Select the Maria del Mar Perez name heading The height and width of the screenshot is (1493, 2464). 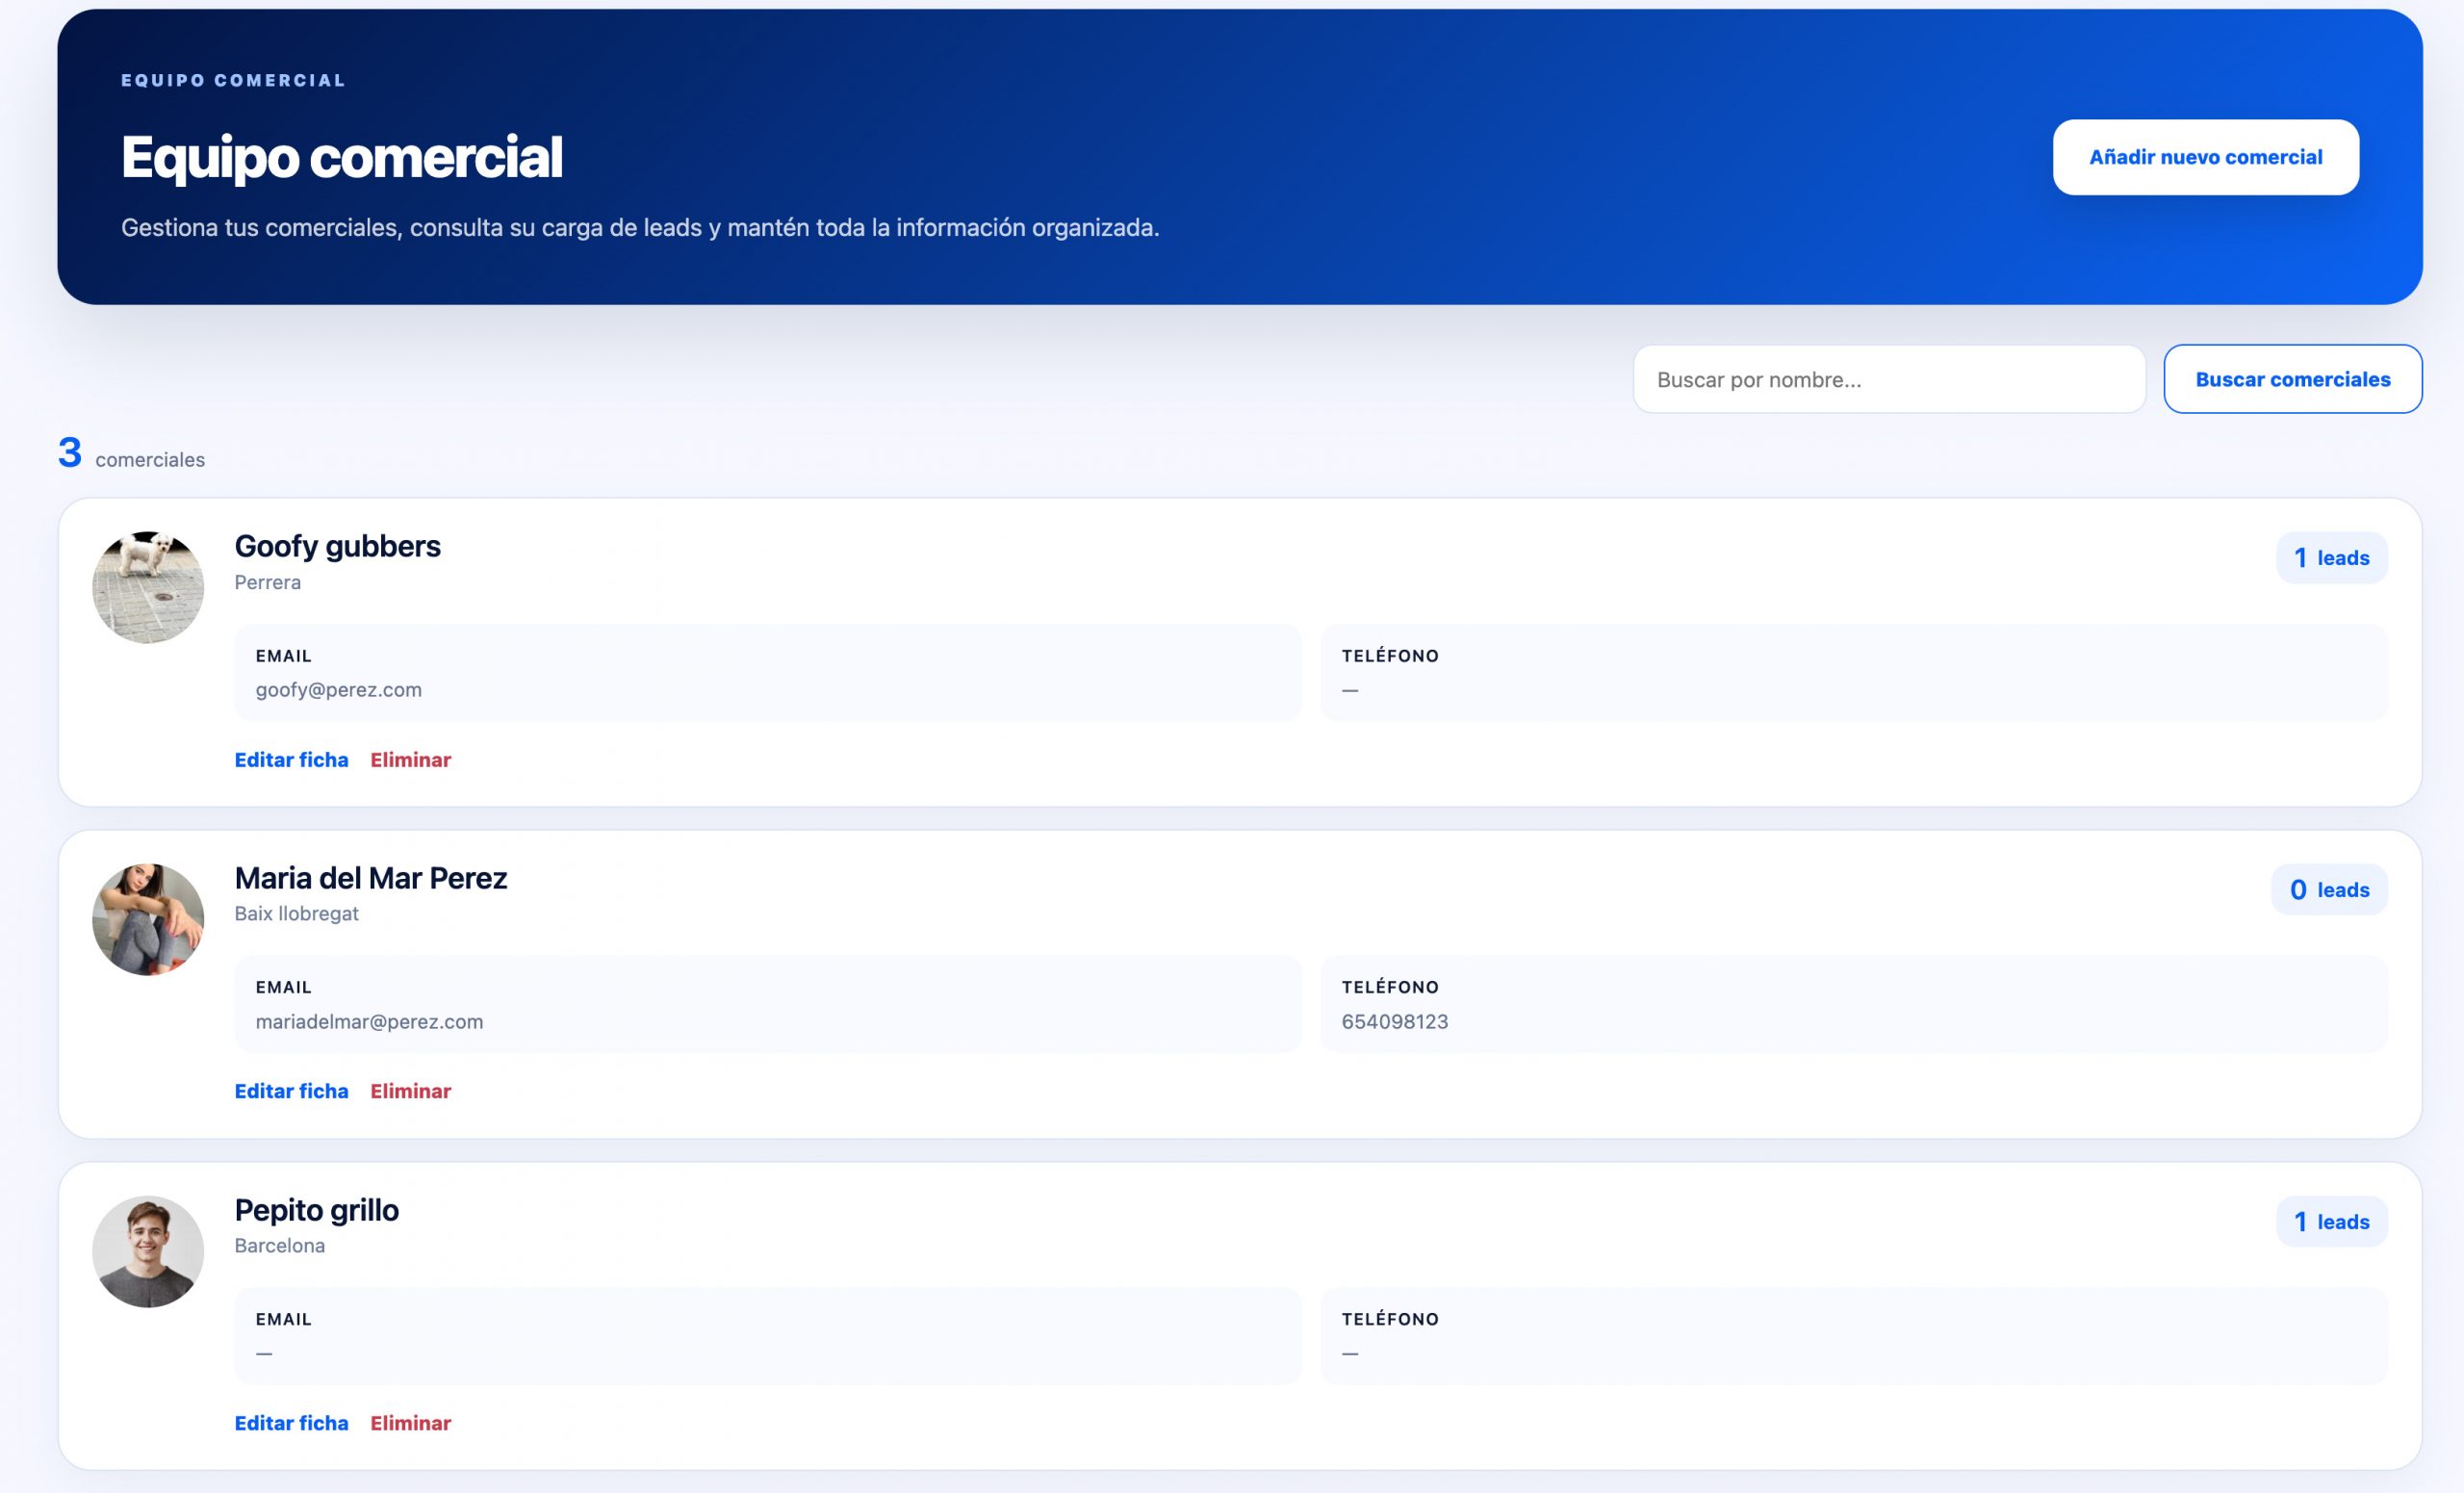[x=371, y=878]
